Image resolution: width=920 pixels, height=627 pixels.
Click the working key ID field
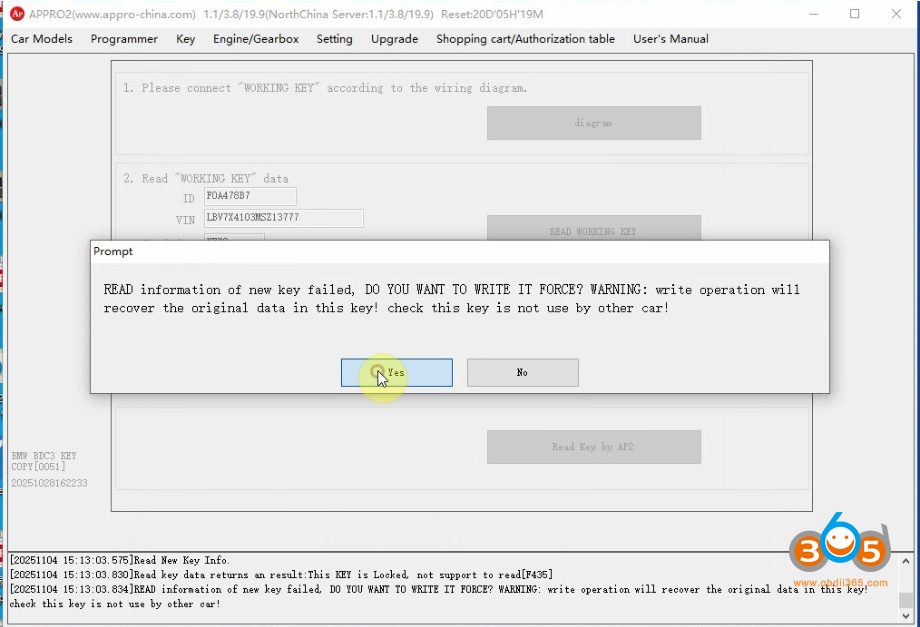click(250, 197)
